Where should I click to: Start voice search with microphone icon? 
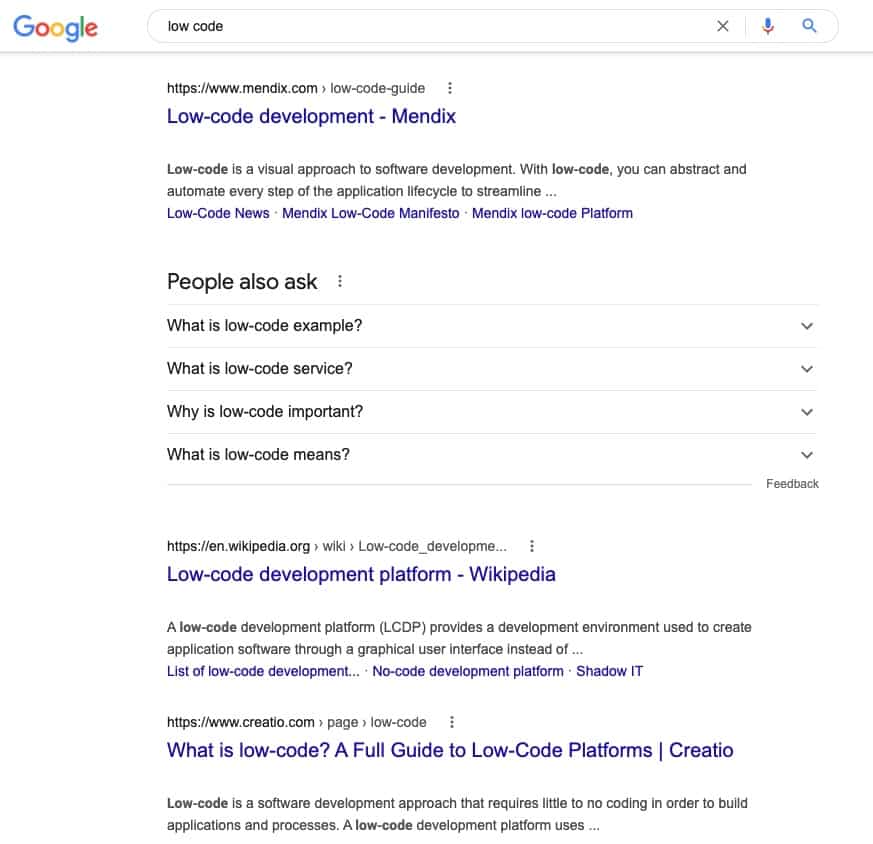pyautogui.click(x=768, y=26)
